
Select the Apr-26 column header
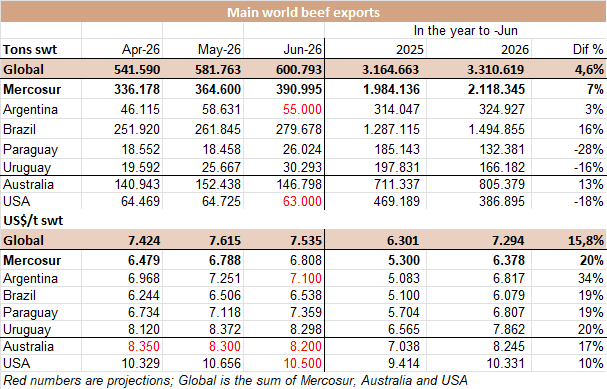point(141,49)
